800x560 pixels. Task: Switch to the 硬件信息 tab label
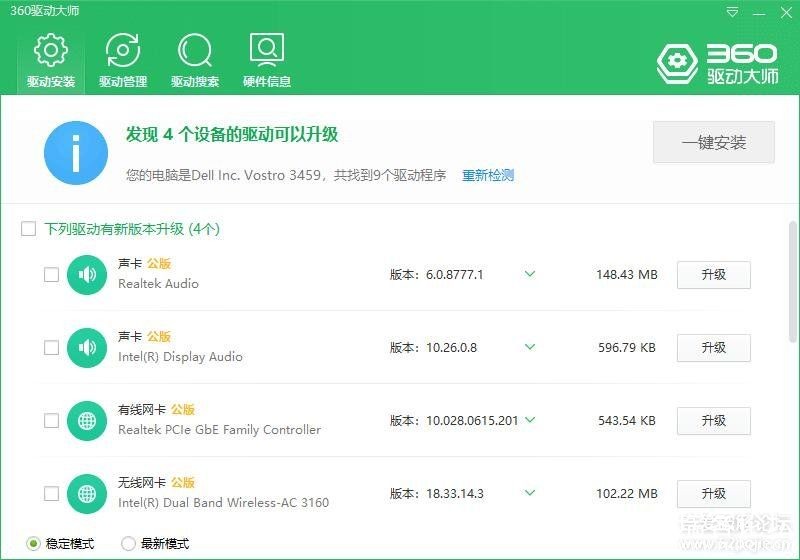pyautogui.click(x=267, y=82)
